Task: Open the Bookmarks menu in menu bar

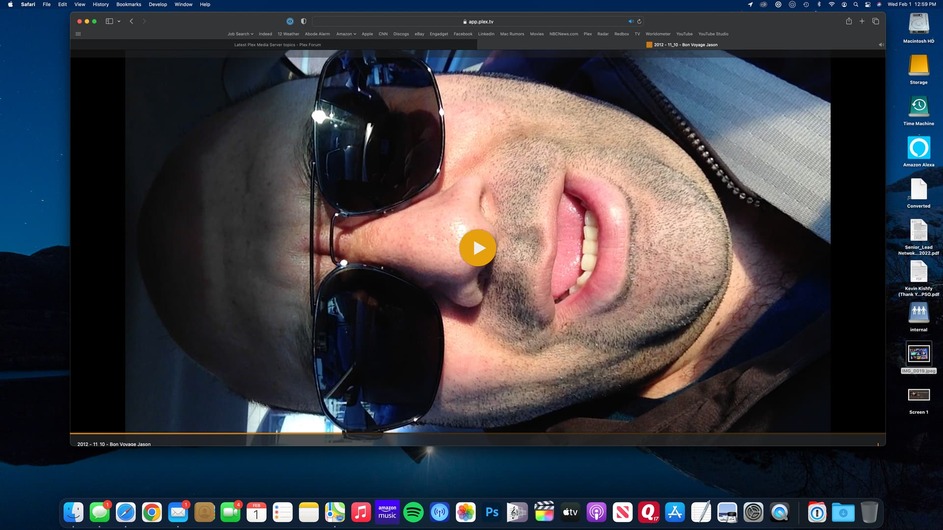Action: pyautogui.click(x=128, y=4)
